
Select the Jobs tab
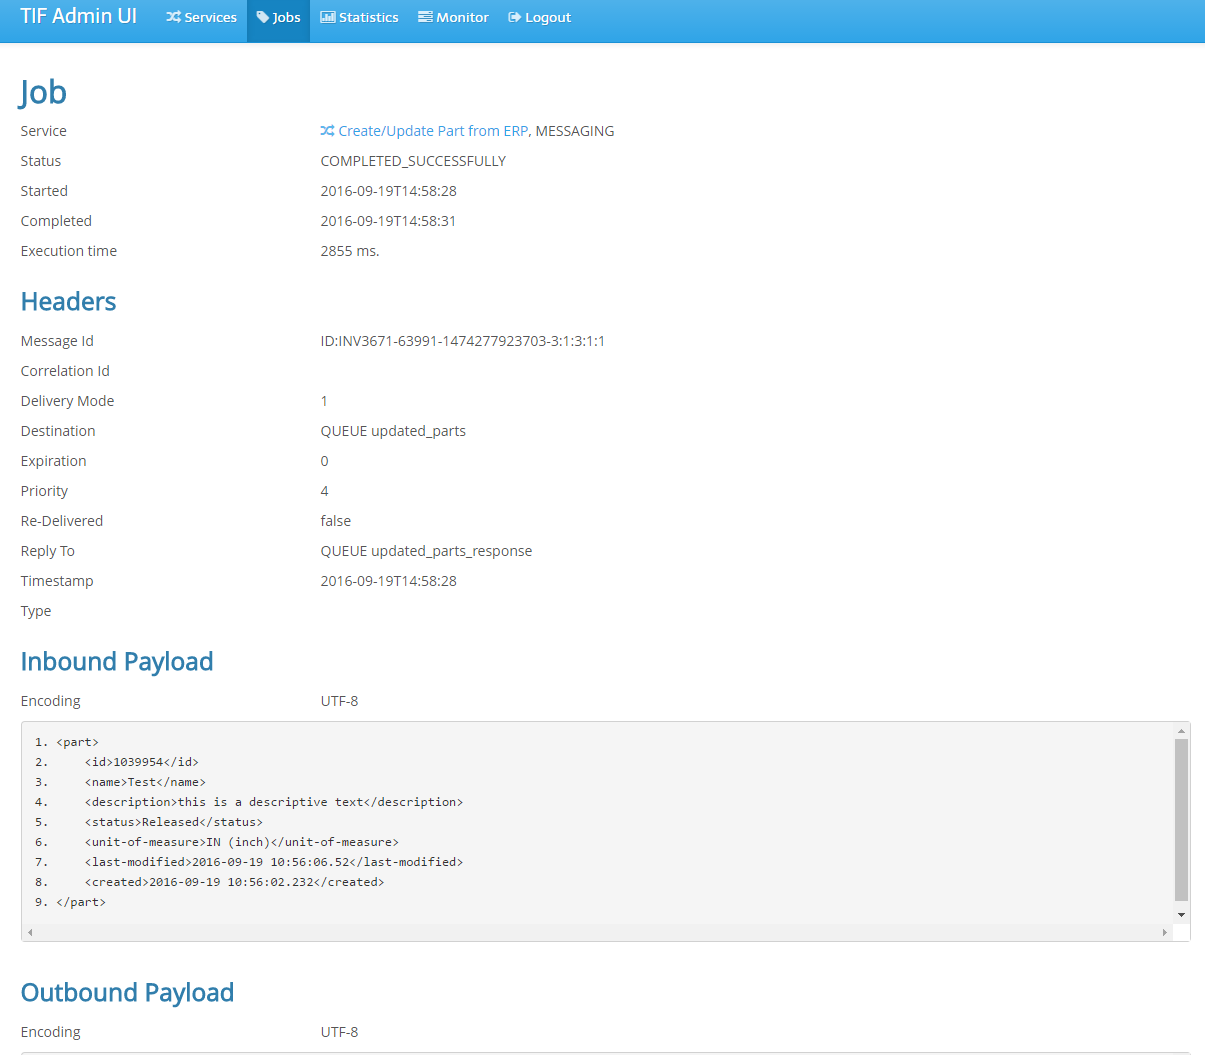click(x=278, y=17)
